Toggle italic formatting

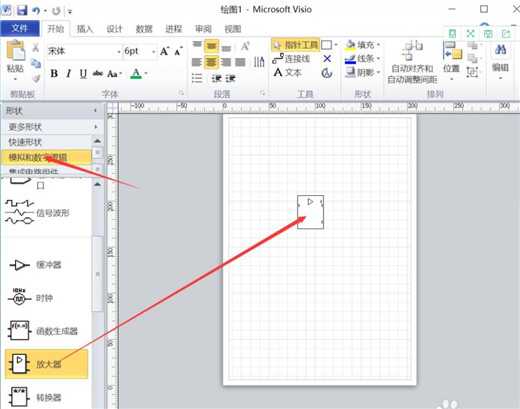pyautogui.click(x=69, y=73)
